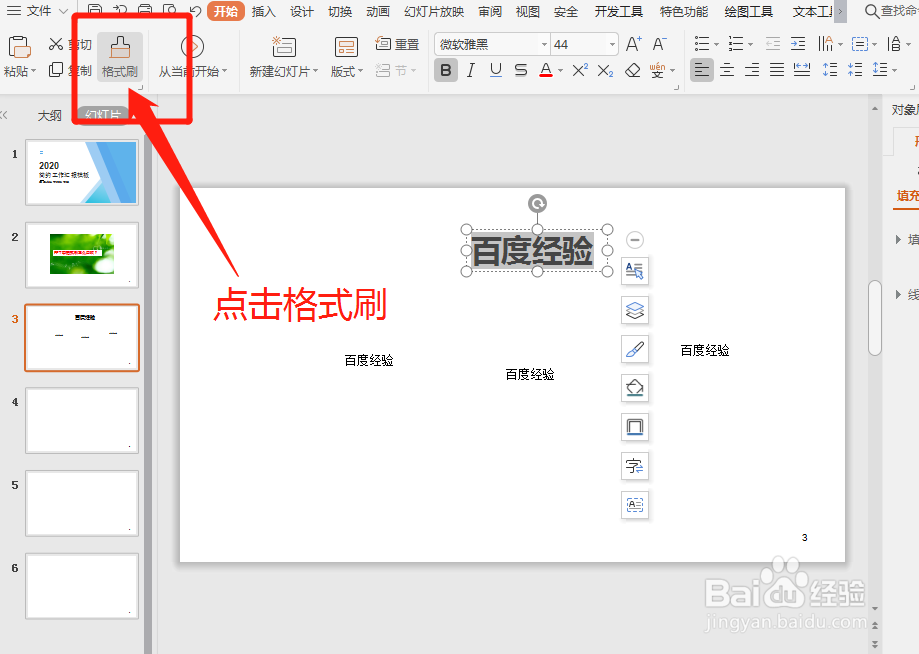
Task: Toggle right text alignment
Action: click(x=752, y=70)
